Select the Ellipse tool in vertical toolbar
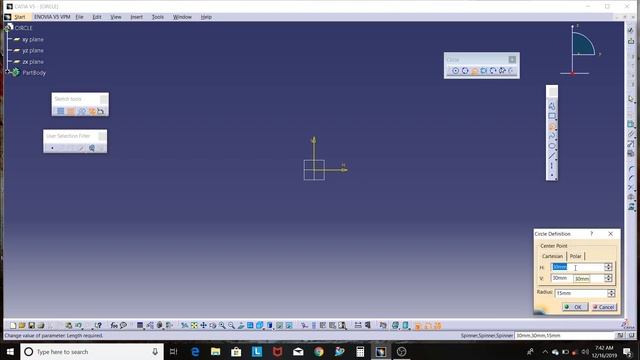The image size is (640, 360). [552, 146]
